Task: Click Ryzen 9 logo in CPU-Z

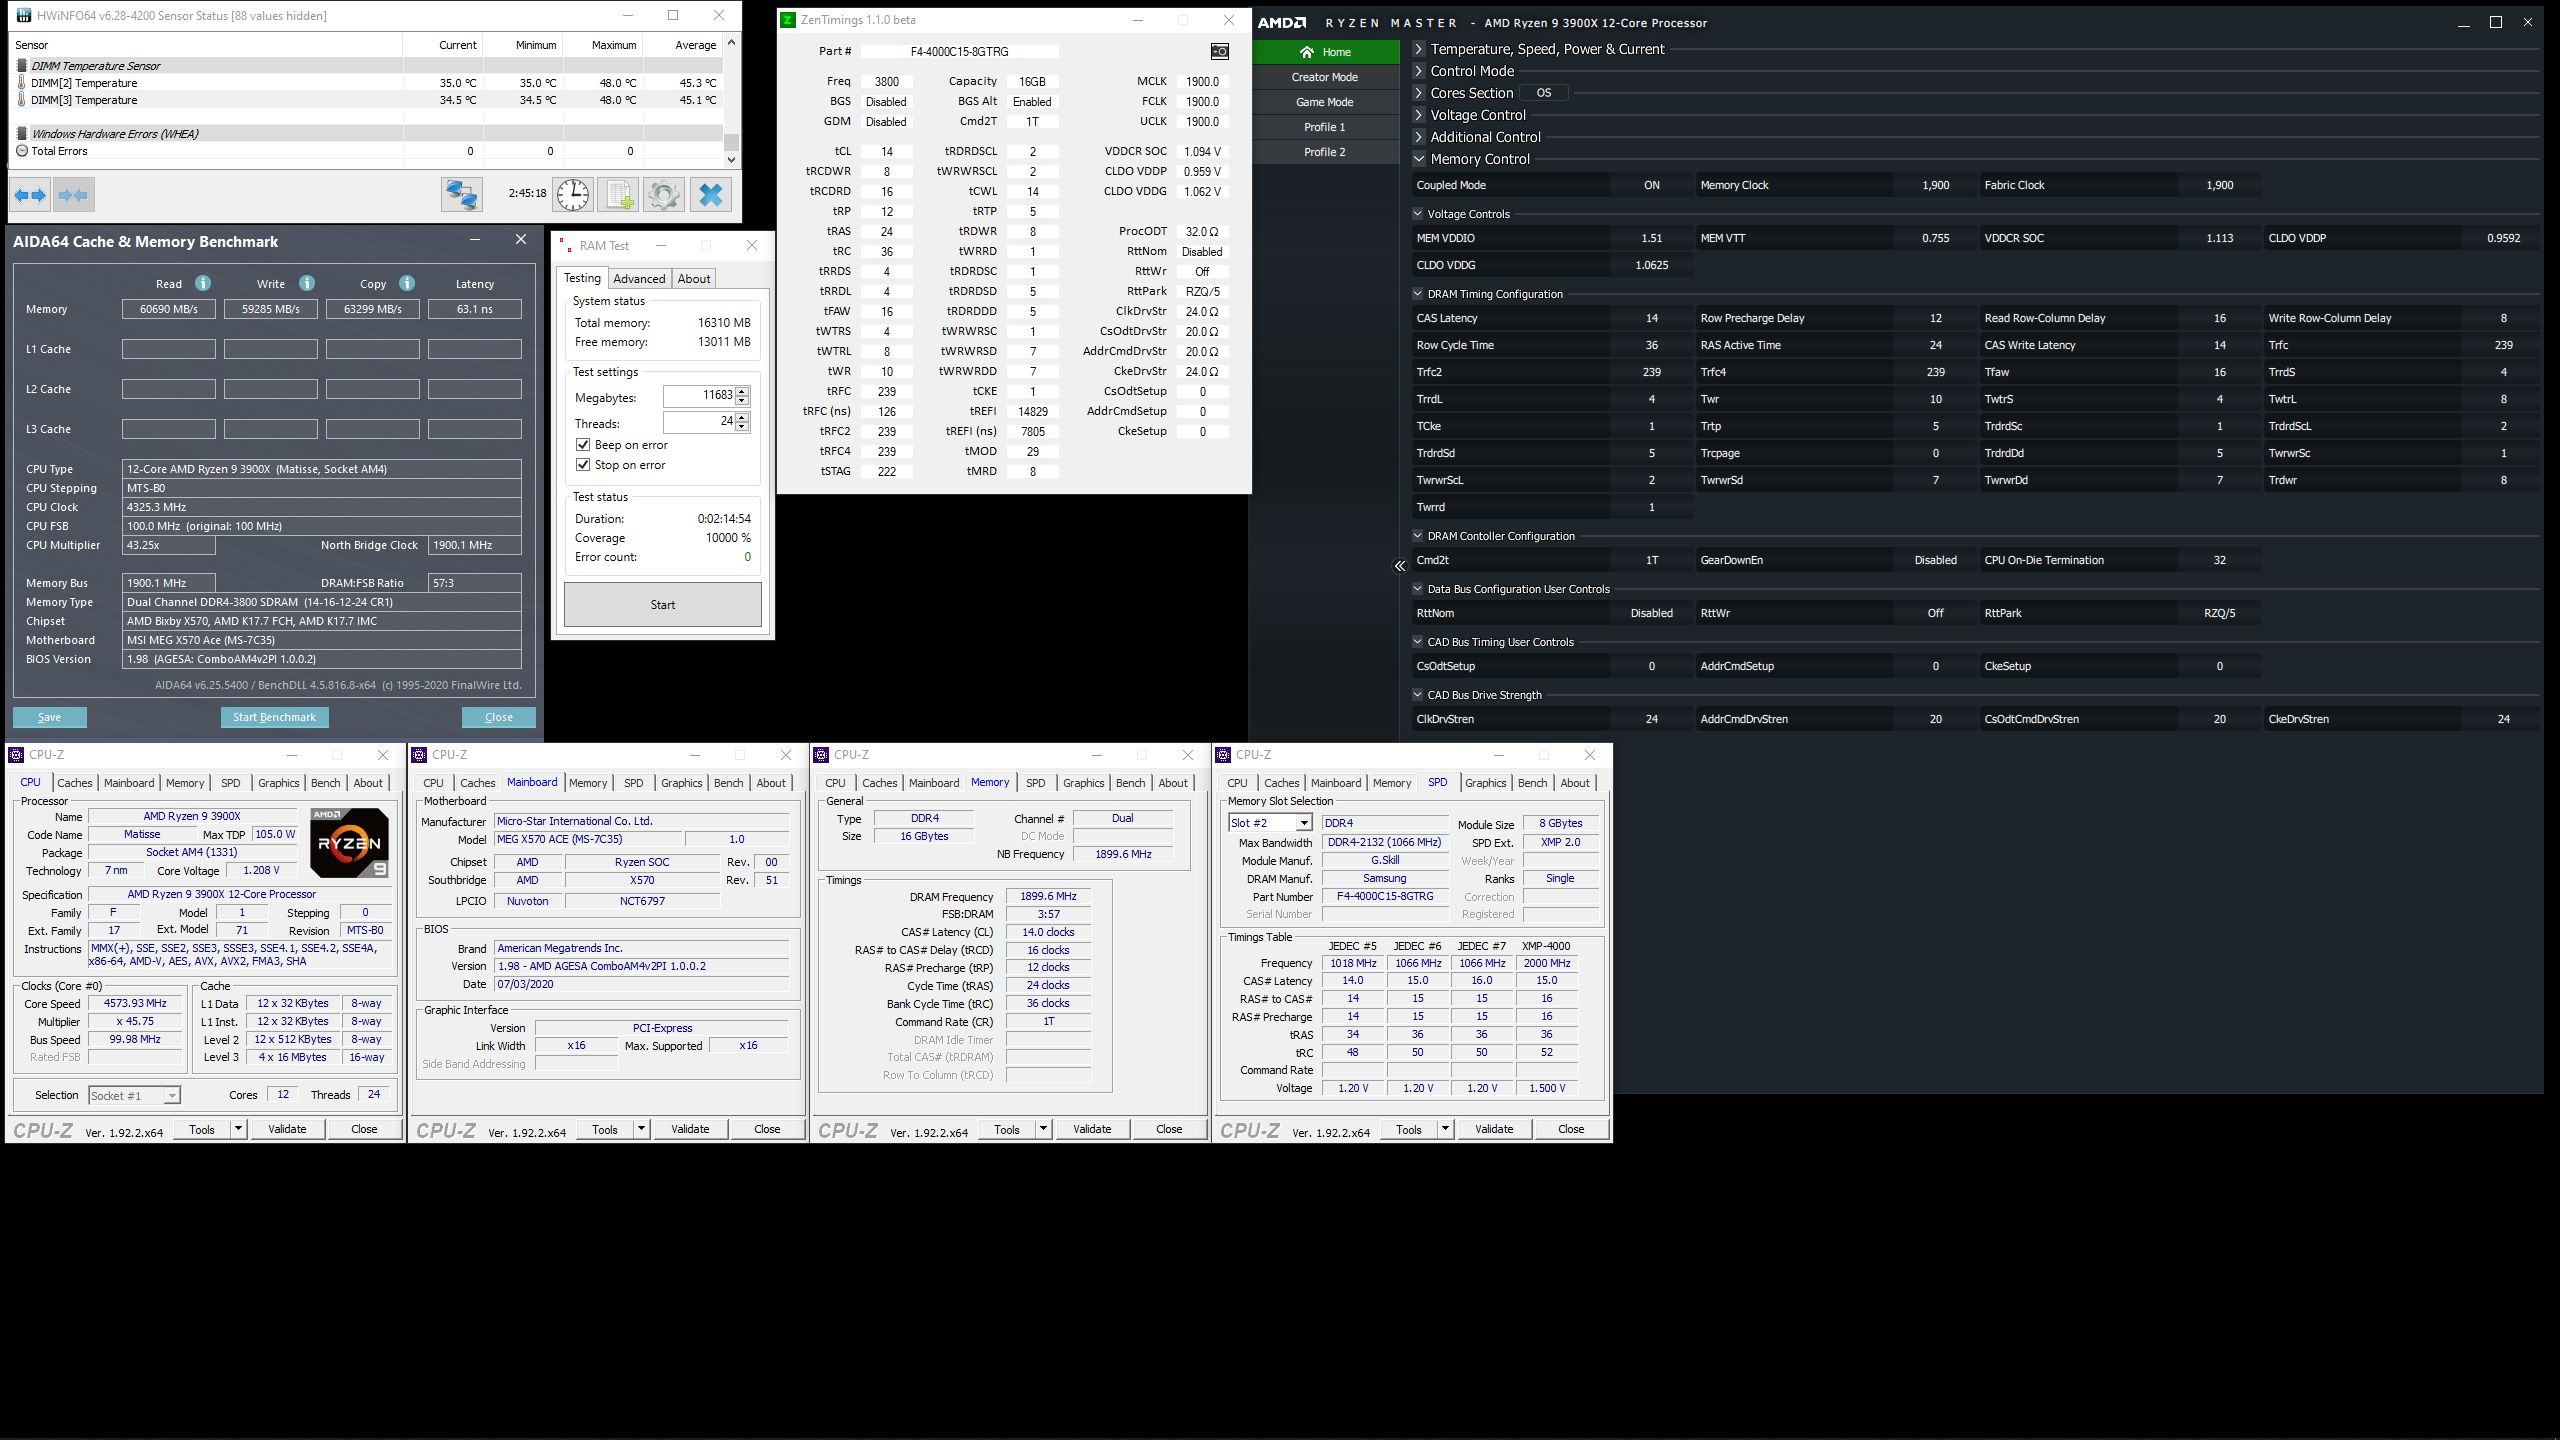Action: coord(349,843)
